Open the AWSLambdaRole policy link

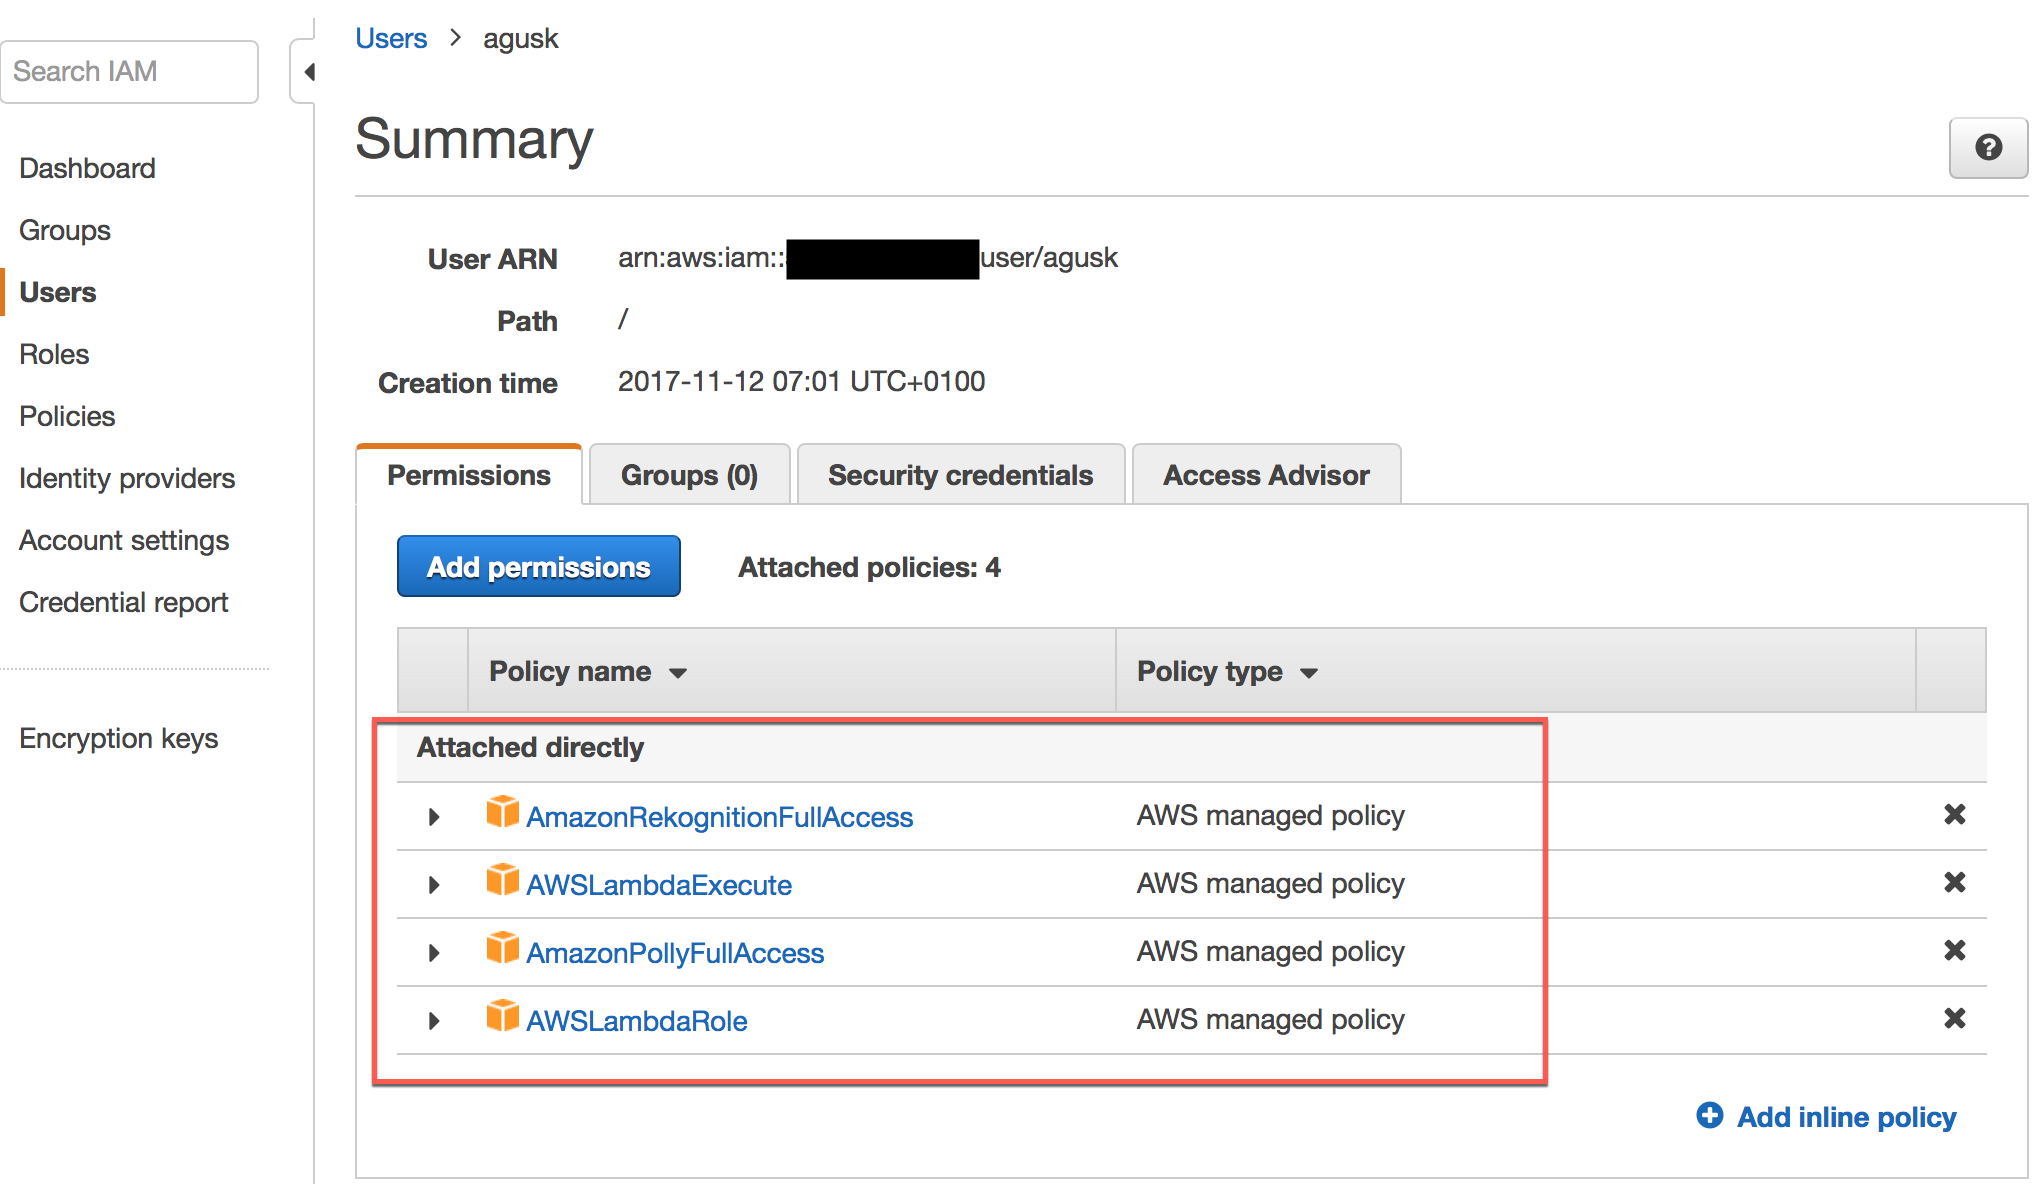637,1021
